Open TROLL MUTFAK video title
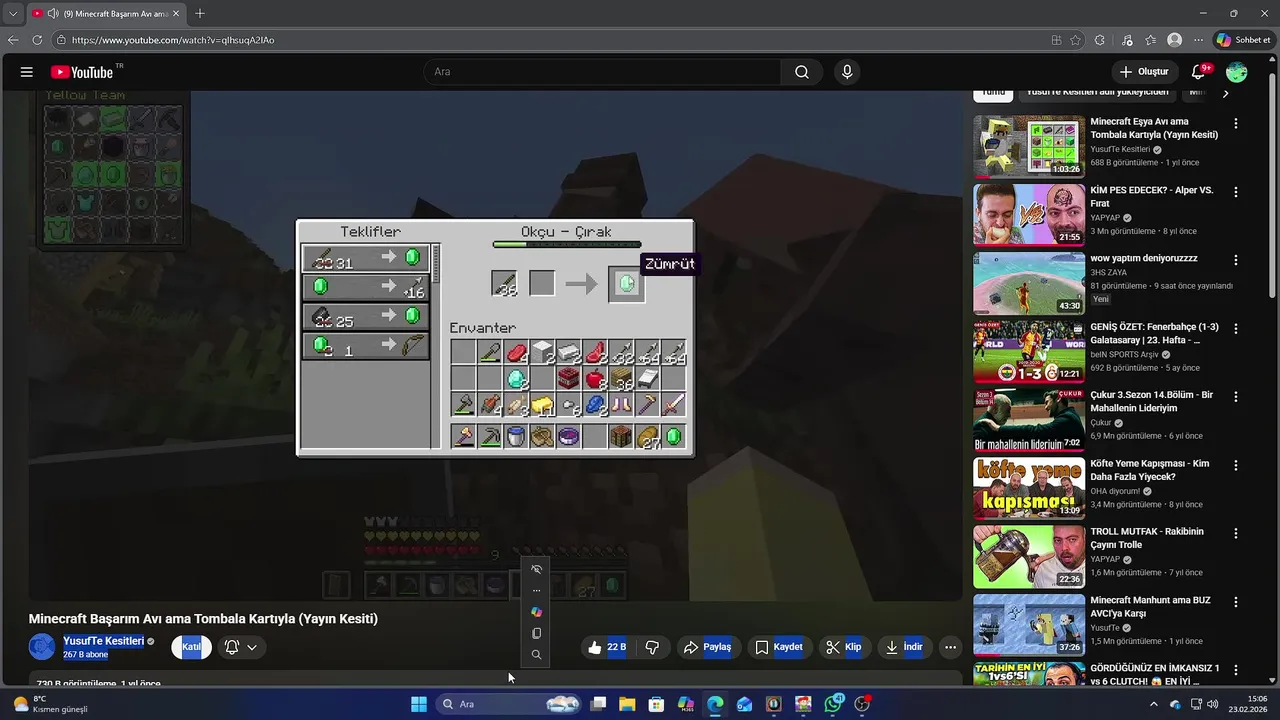This screenshot has width=1280, height=720. 1147,538
